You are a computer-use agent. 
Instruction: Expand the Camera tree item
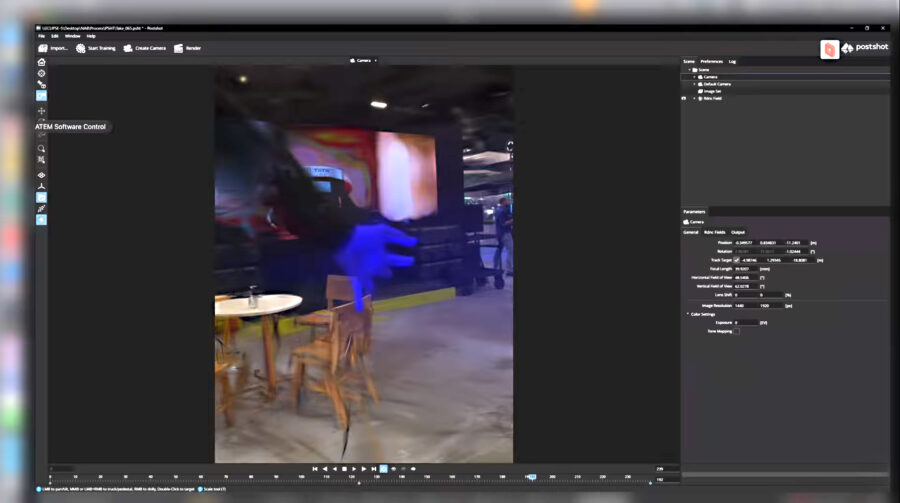point(695,77)
